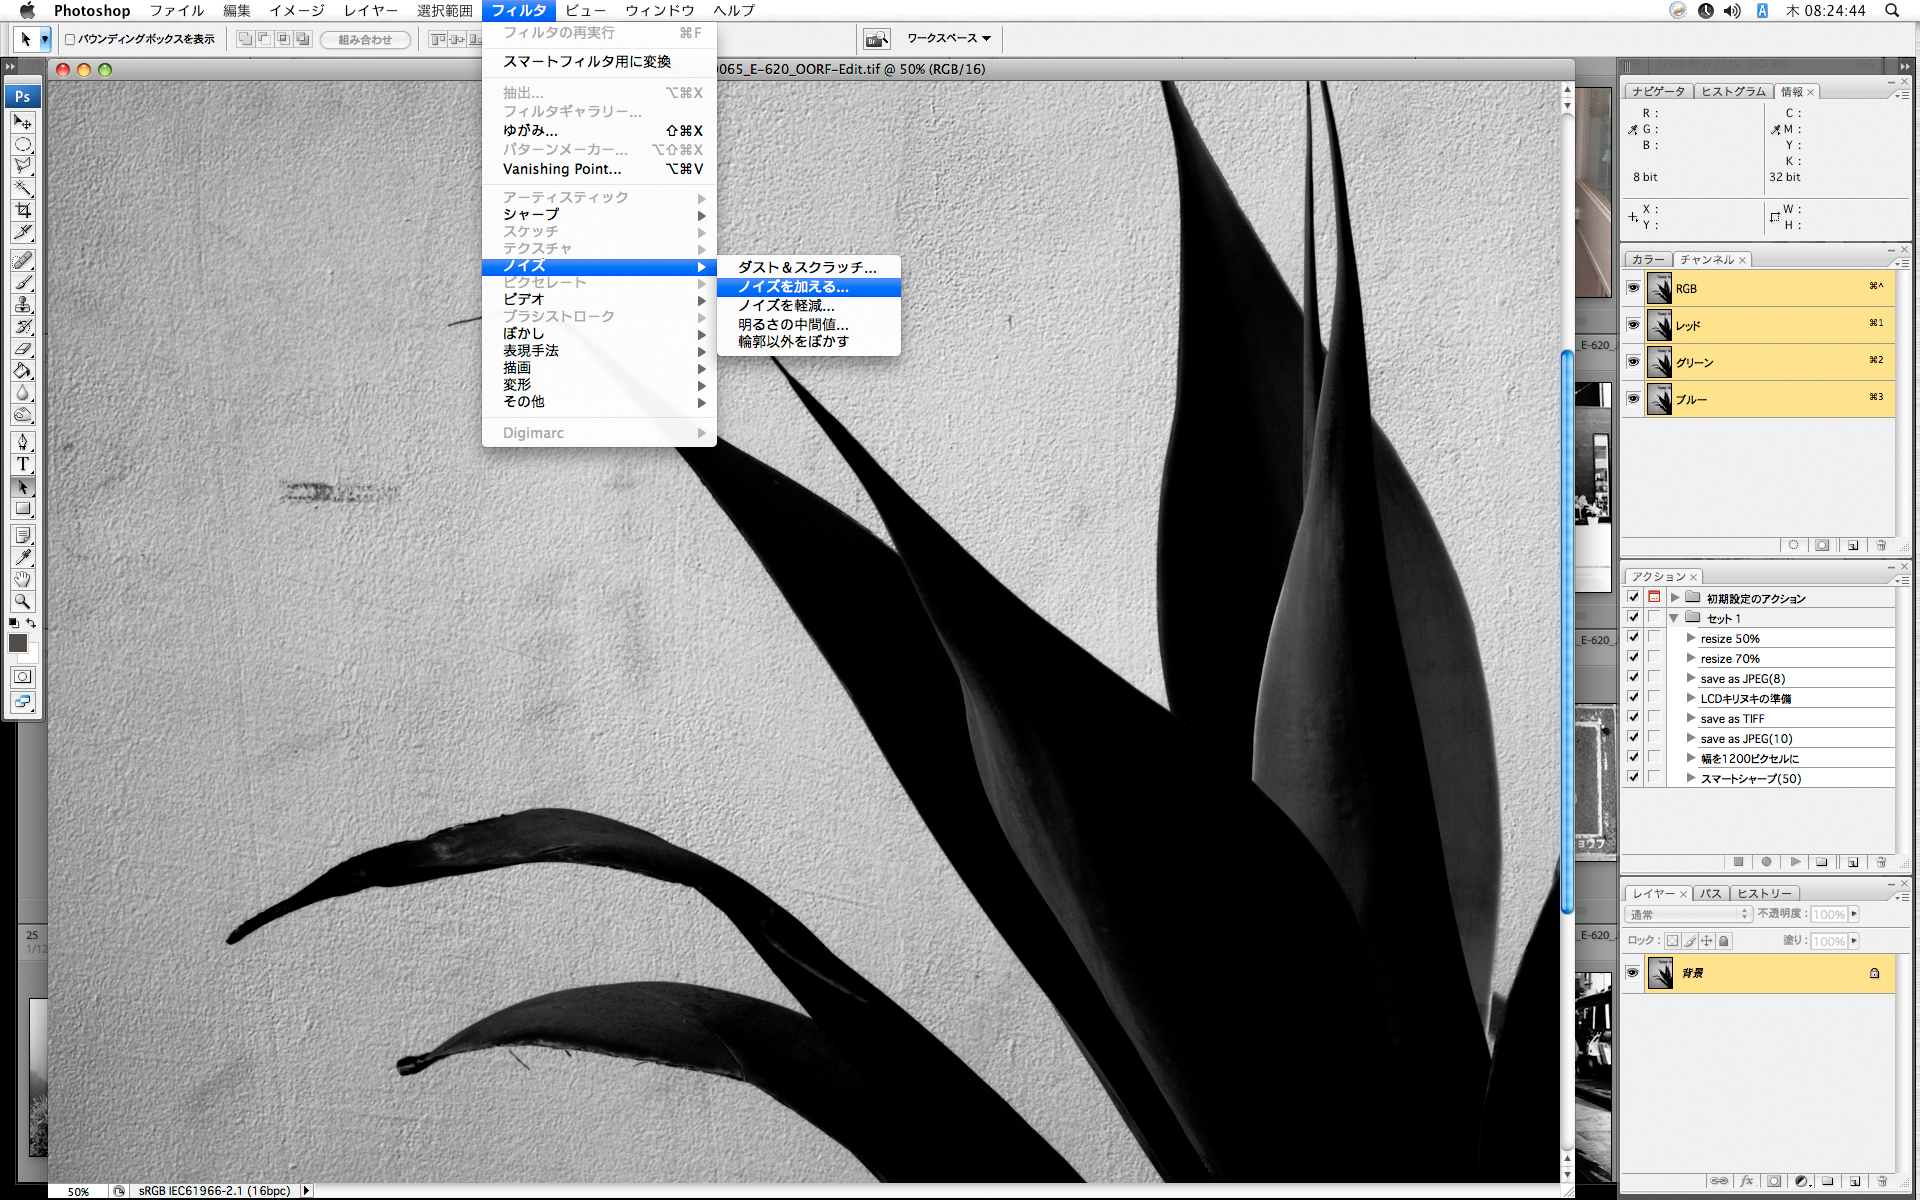Choose ノイズを加える from the Noise submenu
The height and width of the screenshot is (1200, 1920).
tap(793, 287)
